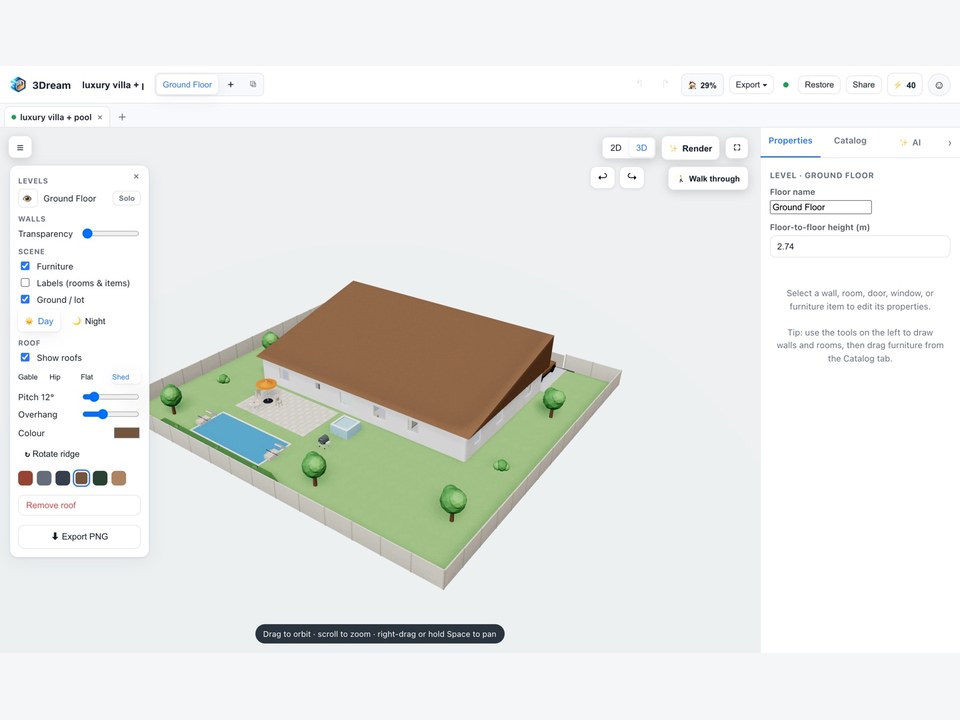Image resolution: width=960 pixels, height=720 pixels.
Task: Open the AI tab
Action: pyautogui.click(x=910, y=143)
